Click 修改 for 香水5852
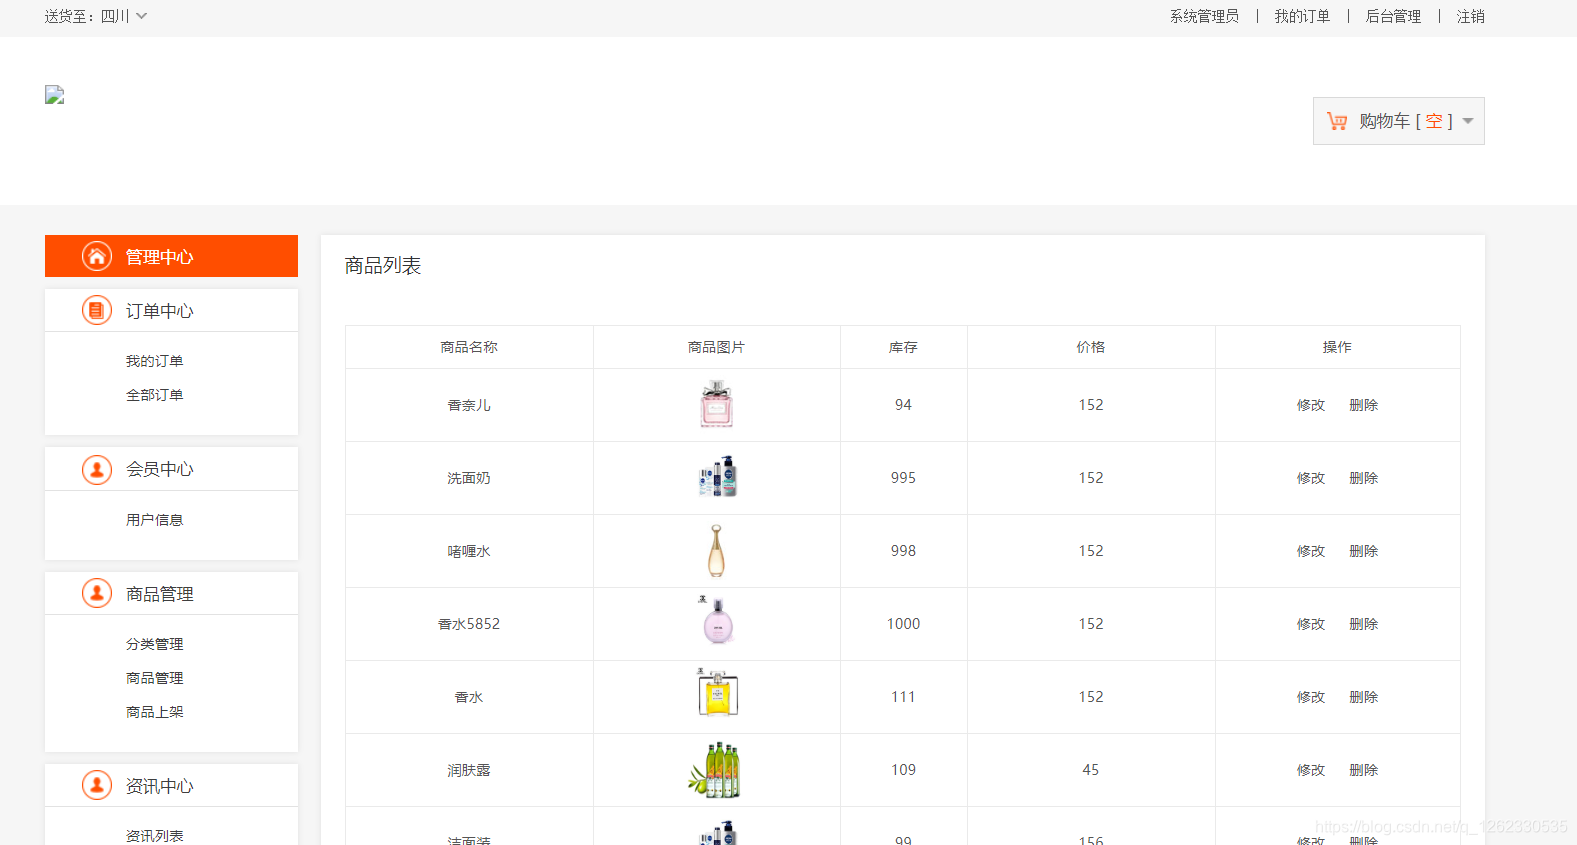 pos(1310,624)
